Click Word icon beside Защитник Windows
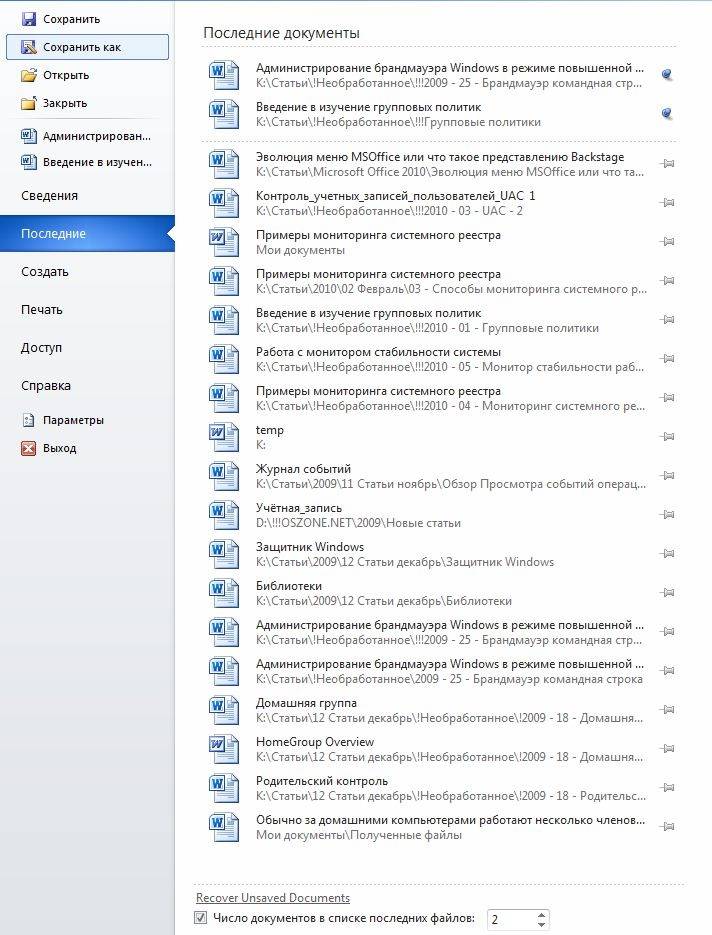 coord(224,554)
